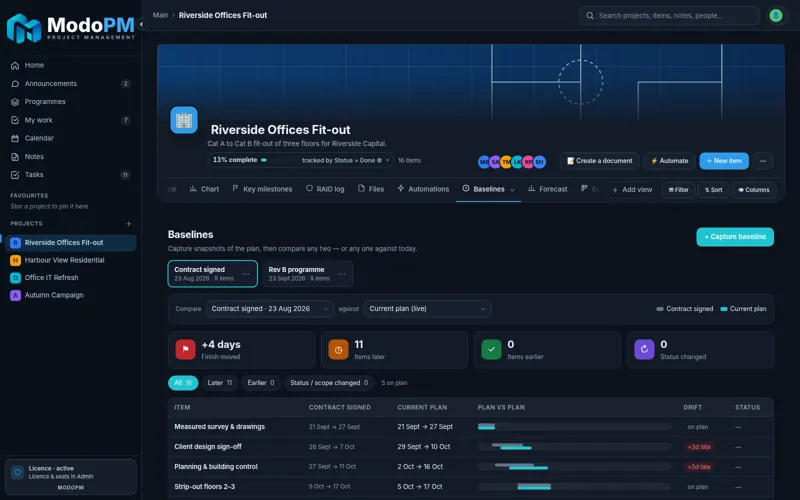Switch to the Forecast tab

[547, 189]
